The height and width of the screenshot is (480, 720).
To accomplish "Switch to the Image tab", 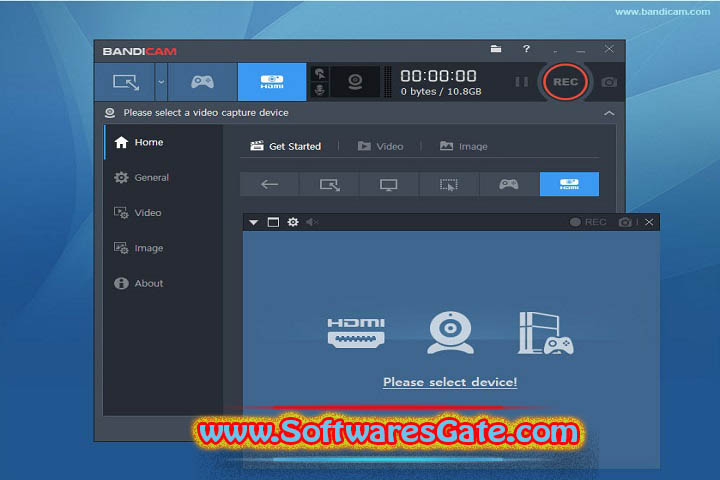I will point(464,147).
